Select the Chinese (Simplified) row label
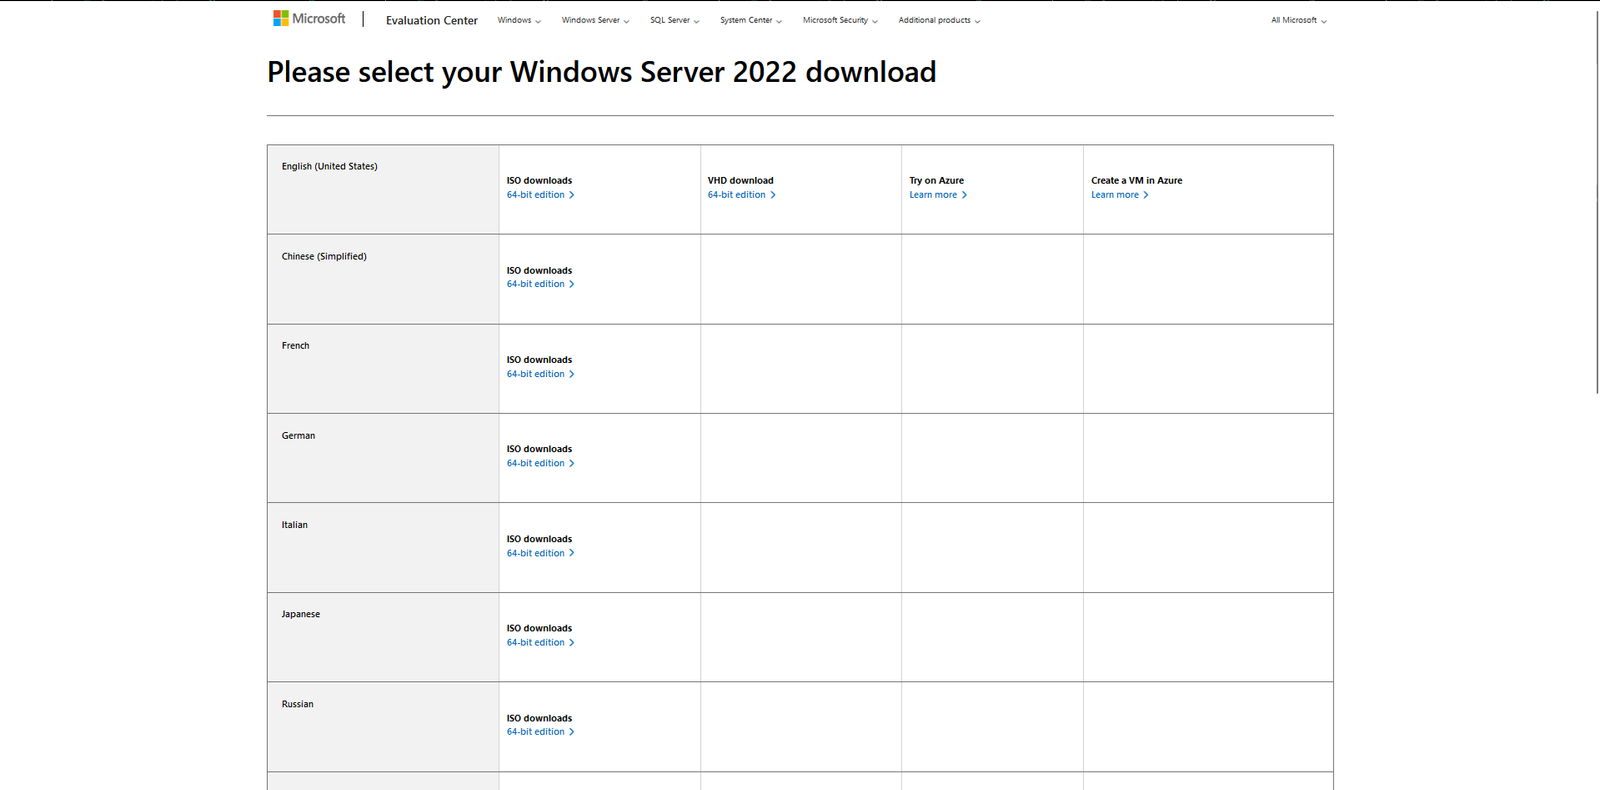The width and height of the screenshot is (1600, 790). (x=324, y=256)
